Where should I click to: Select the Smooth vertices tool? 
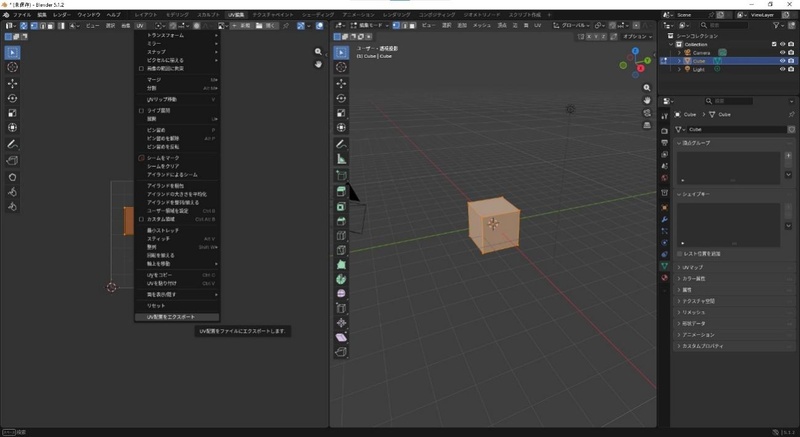[x=341, y=293]
